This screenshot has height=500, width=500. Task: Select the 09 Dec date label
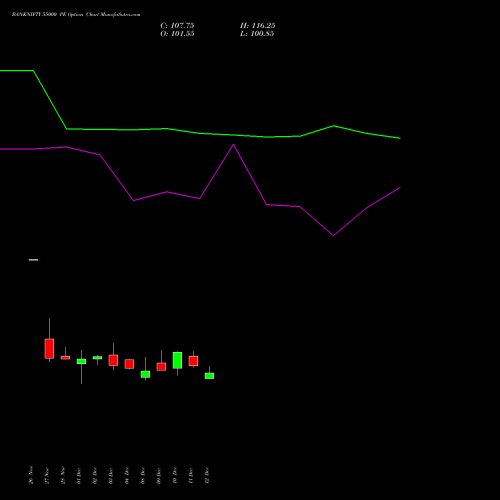pyautogui.click(x=159, y=475)
